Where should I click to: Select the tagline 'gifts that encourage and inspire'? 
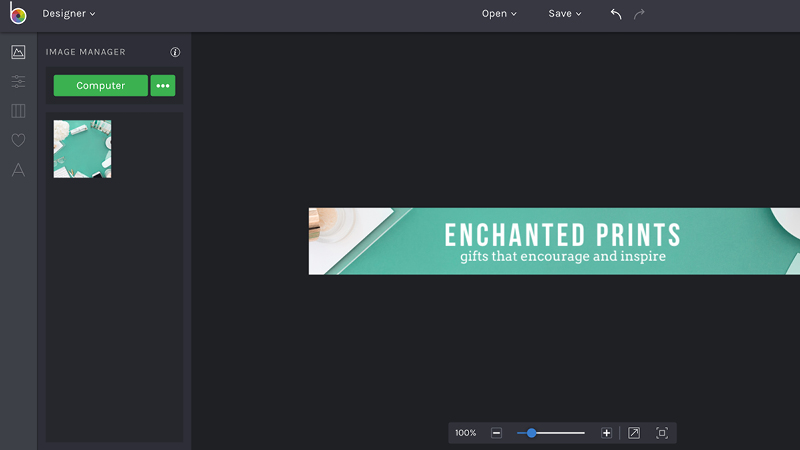pyautogui.click(x=563, y=256)
